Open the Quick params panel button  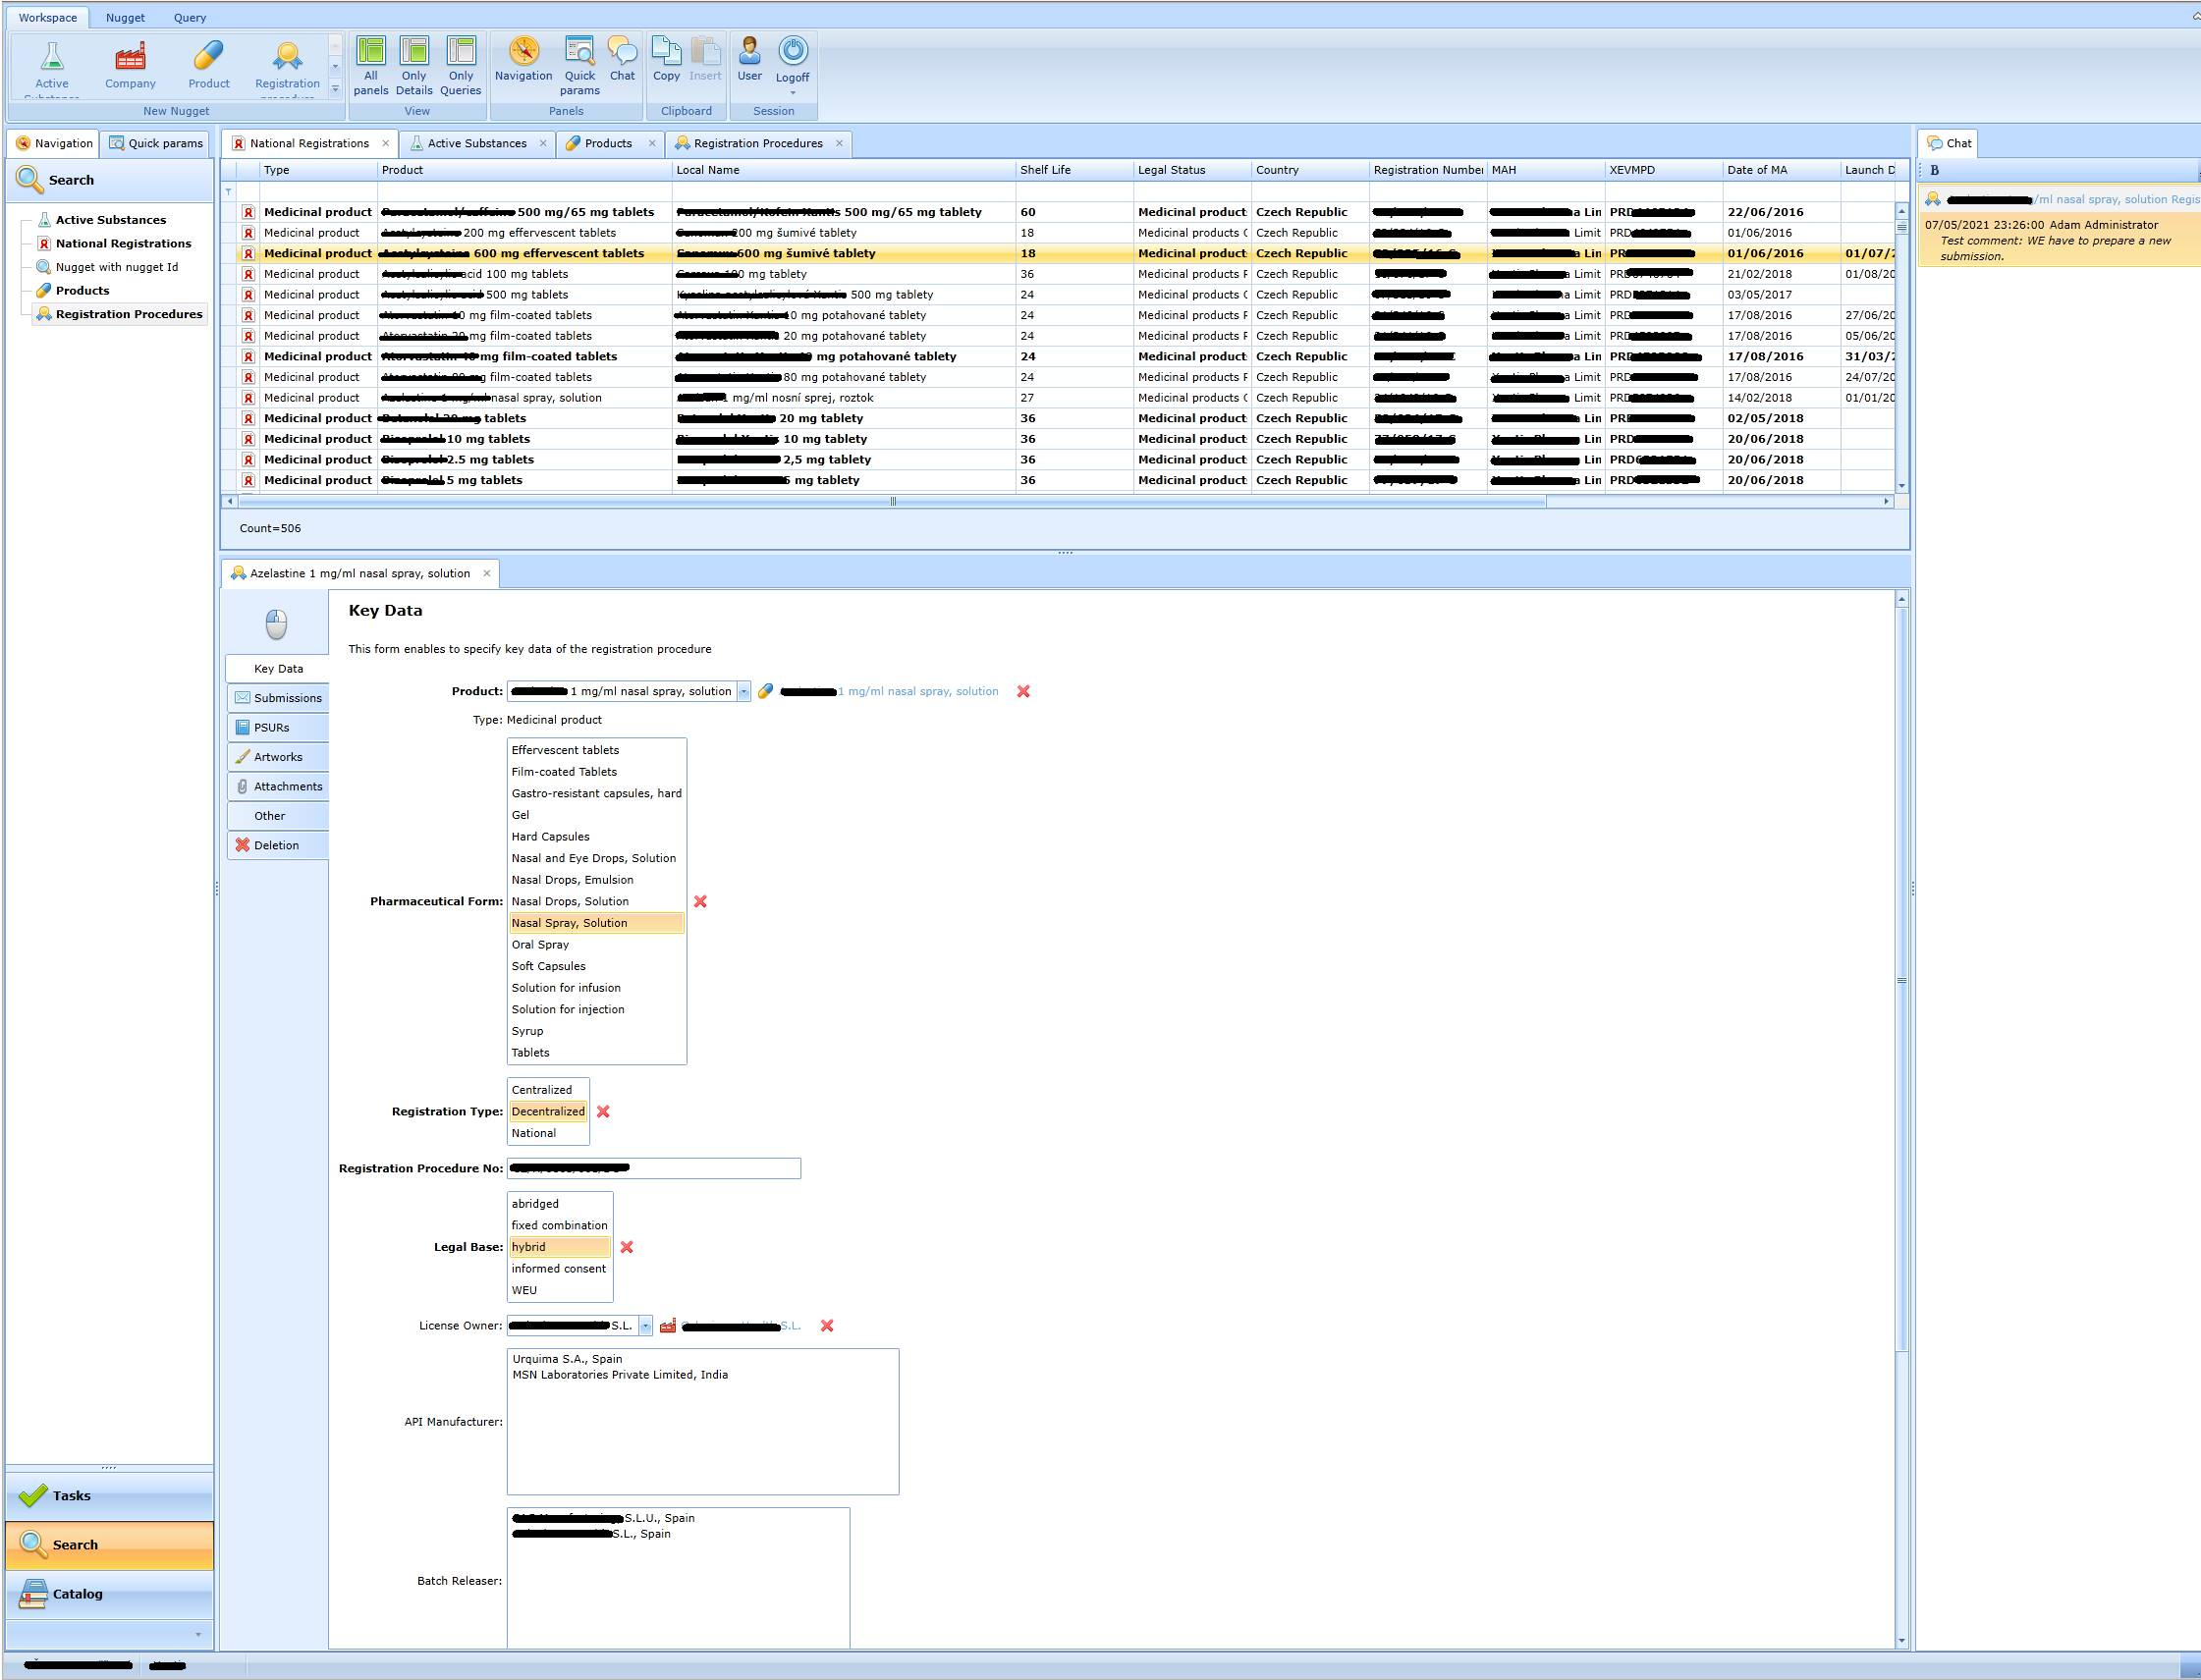click(579, 66)
